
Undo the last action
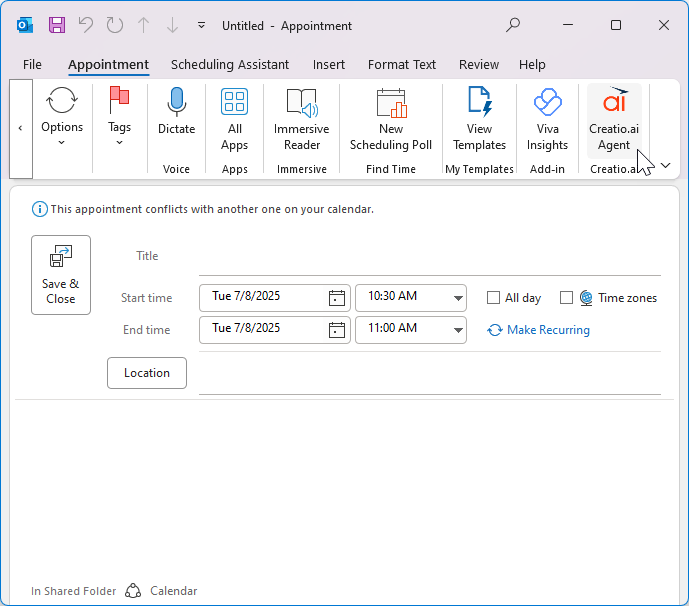click(x=86, y=25)
